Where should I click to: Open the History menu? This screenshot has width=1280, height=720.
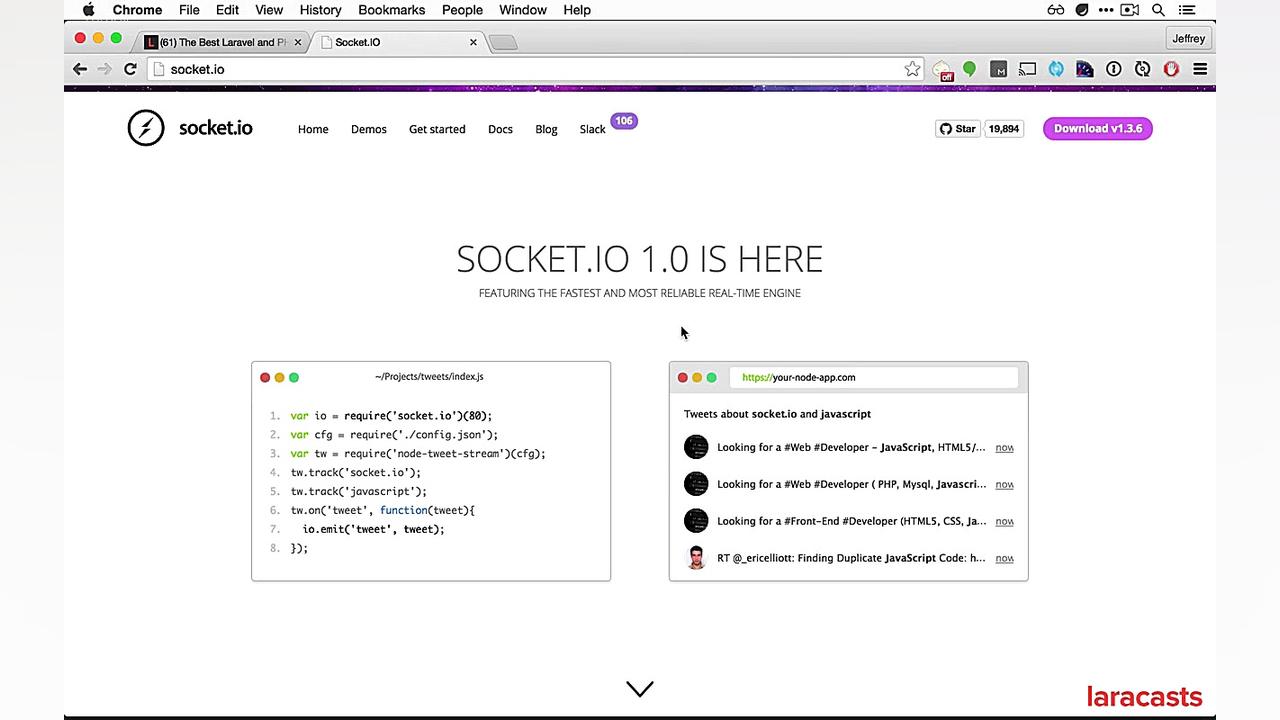[x=320, y=10]
